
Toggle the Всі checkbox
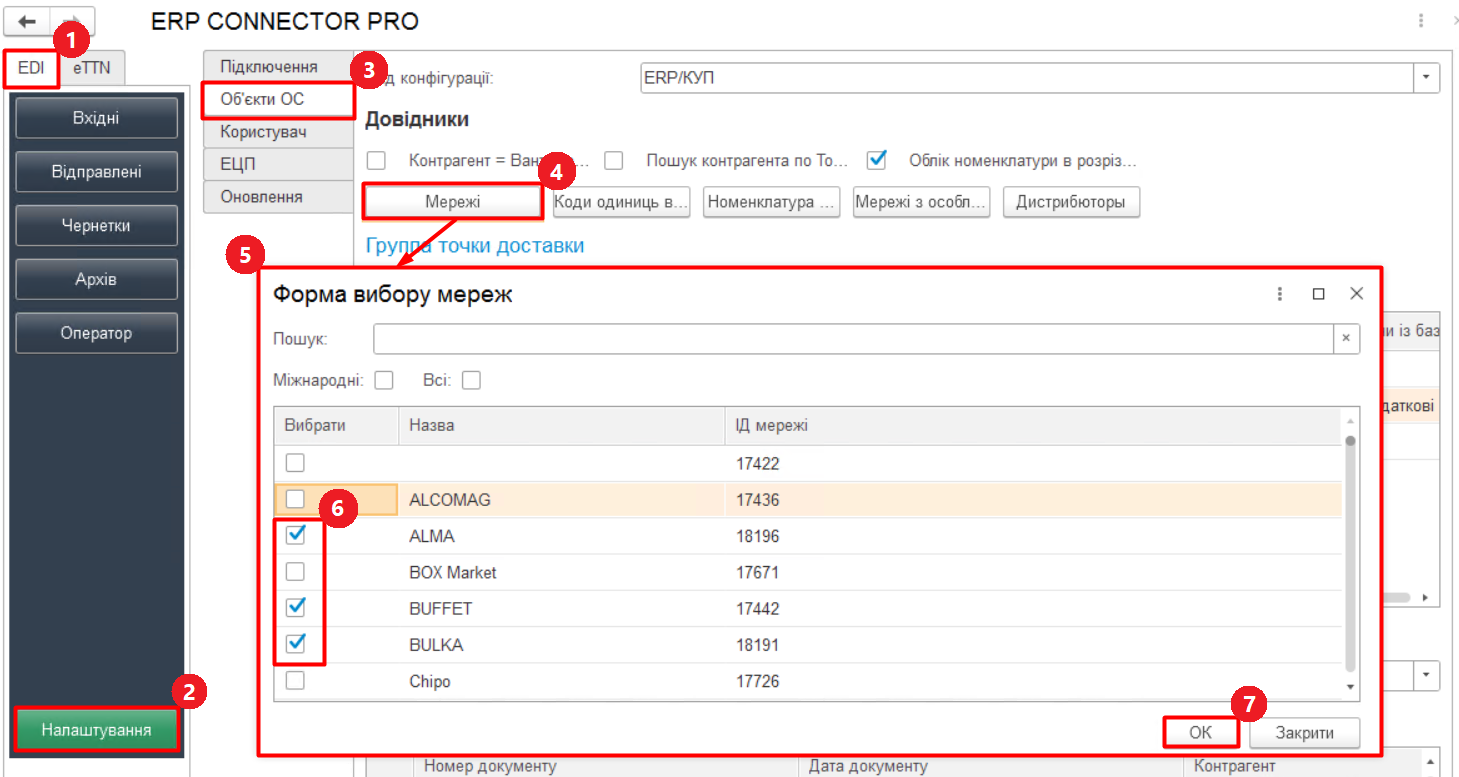[x=471, y=380]
